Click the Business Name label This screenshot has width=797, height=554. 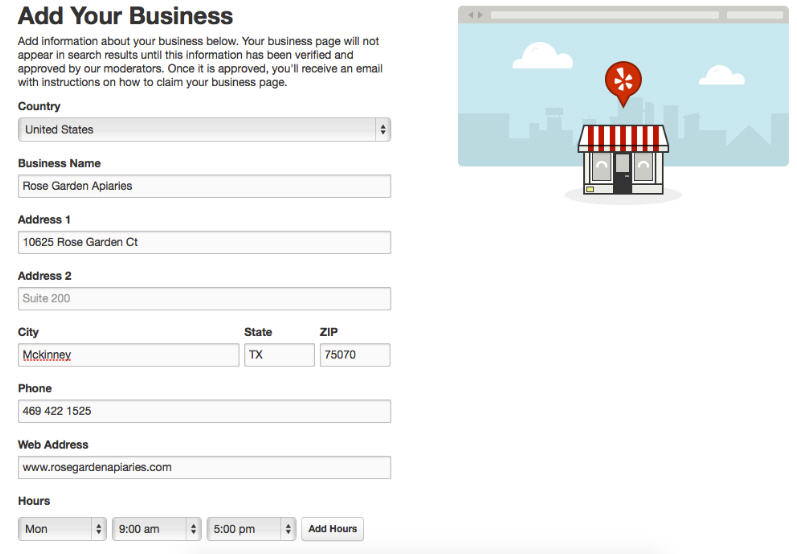(x=59, y=163)
